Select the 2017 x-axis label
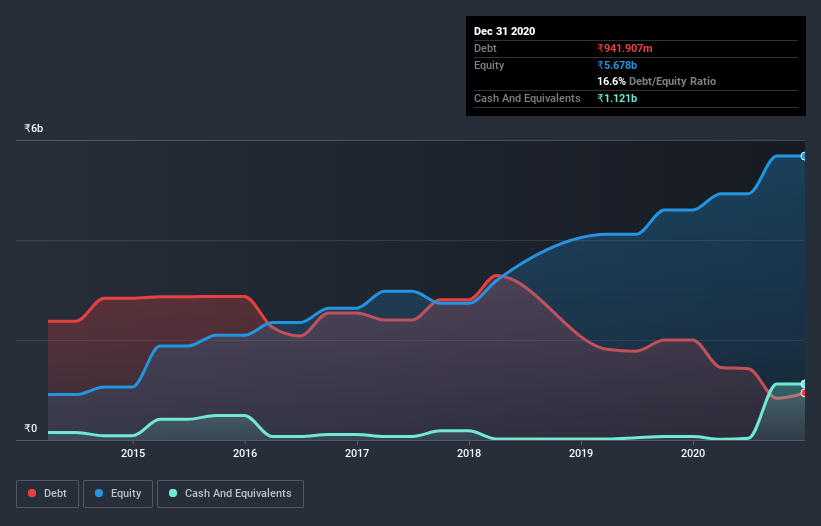 (x=357, y=453)
